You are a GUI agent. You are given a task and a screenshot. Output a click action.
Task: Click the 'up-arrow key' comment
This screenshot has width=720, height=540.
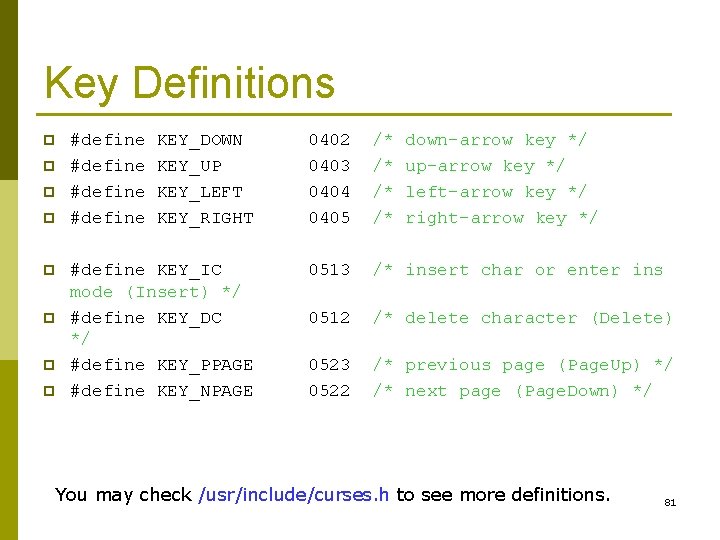click(469, 166)
